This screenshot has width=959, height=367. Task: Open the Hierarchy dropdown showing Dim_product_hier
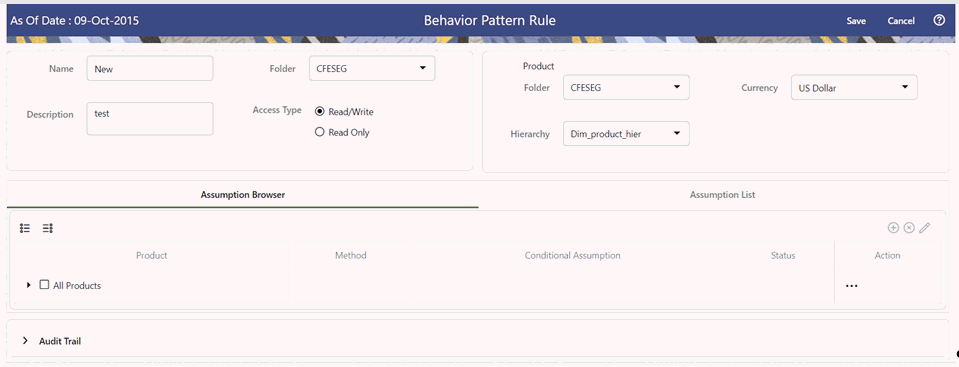coord(626,133)
